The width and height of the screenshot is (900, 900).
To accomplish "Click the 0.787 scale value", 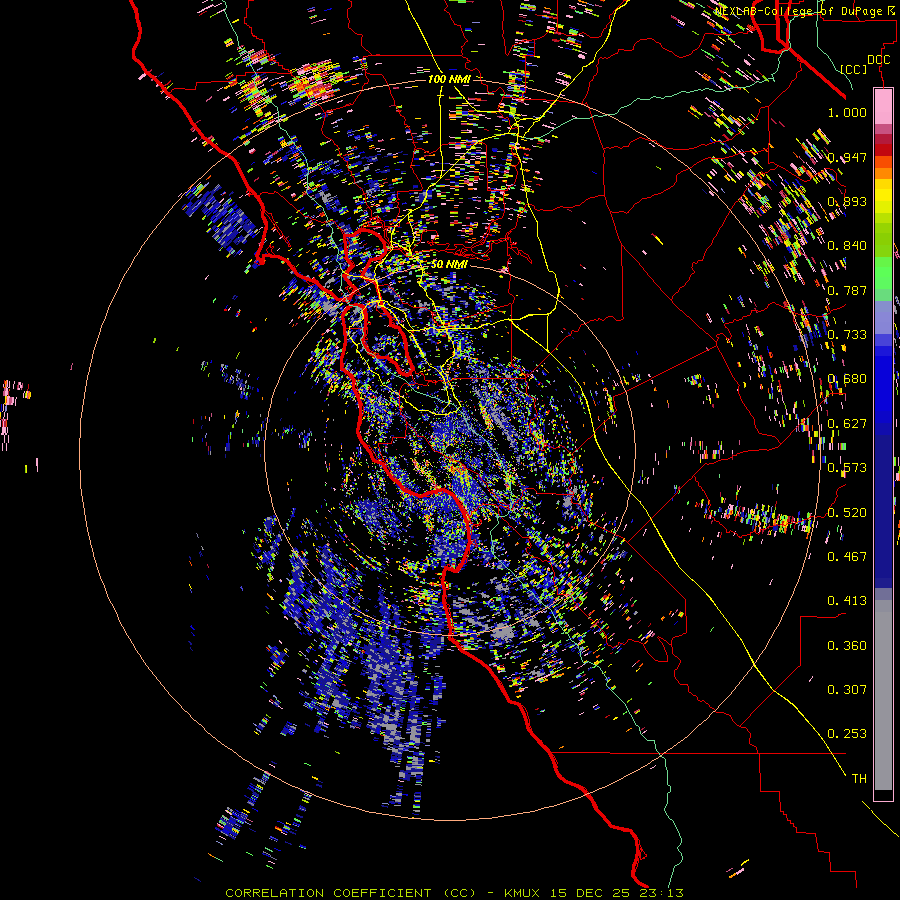I will pos(847,290).
